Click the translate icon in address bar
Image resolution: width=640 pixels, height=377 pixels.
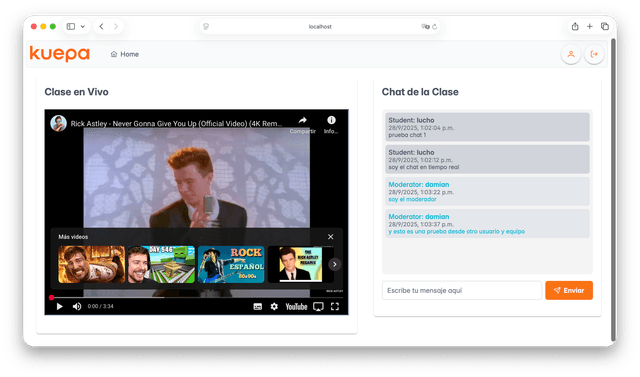pyautogui.click(x=425, y=27)
